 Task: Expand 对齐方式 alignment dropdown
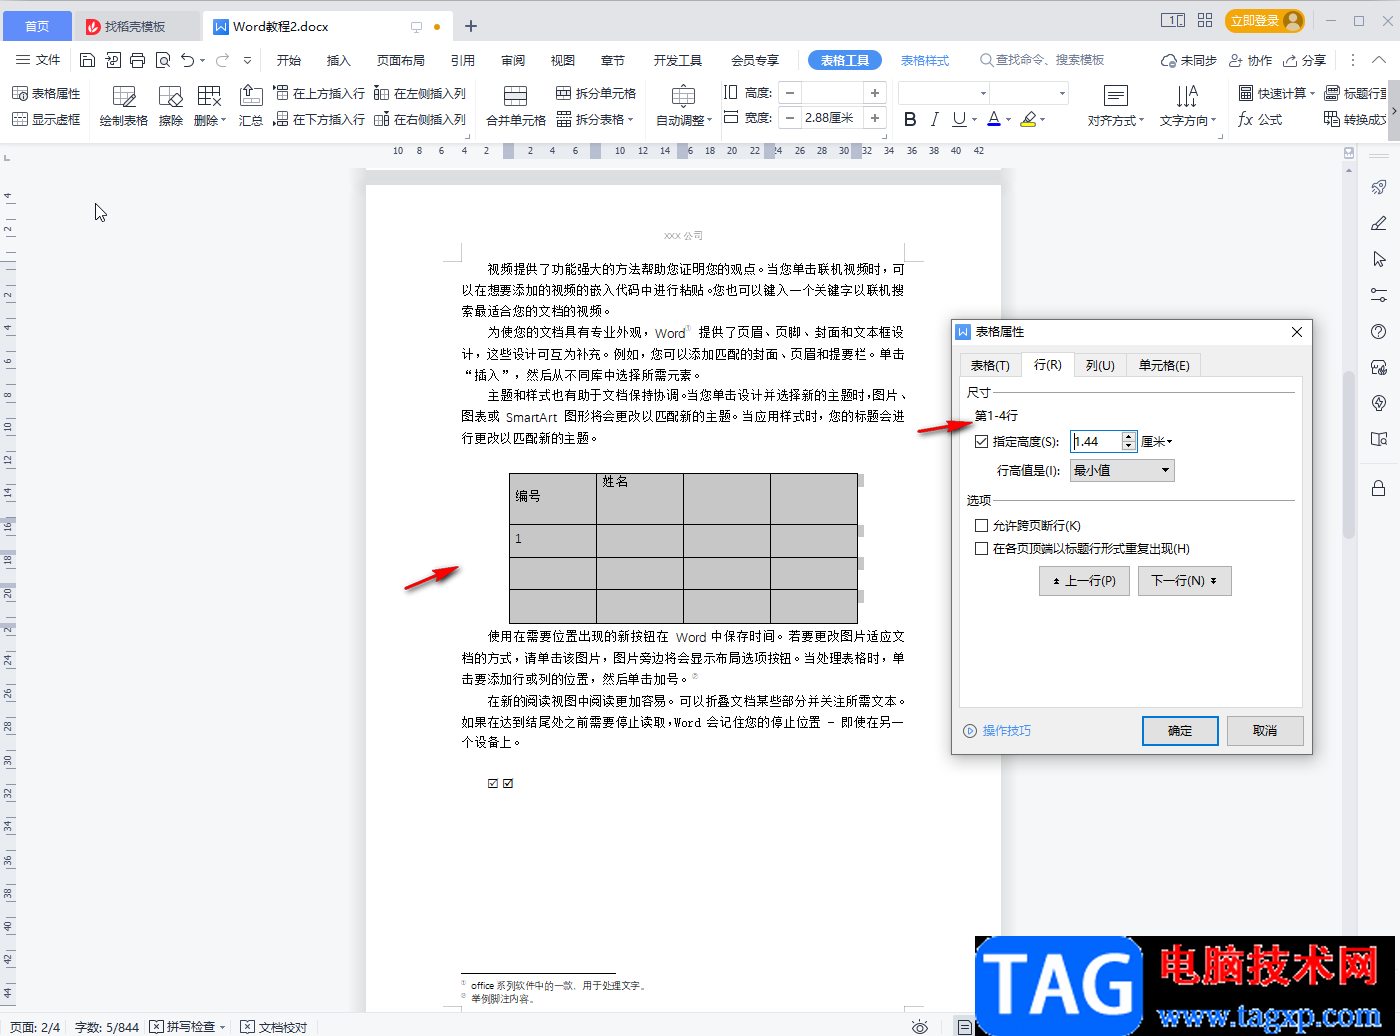click(1116, 120)
